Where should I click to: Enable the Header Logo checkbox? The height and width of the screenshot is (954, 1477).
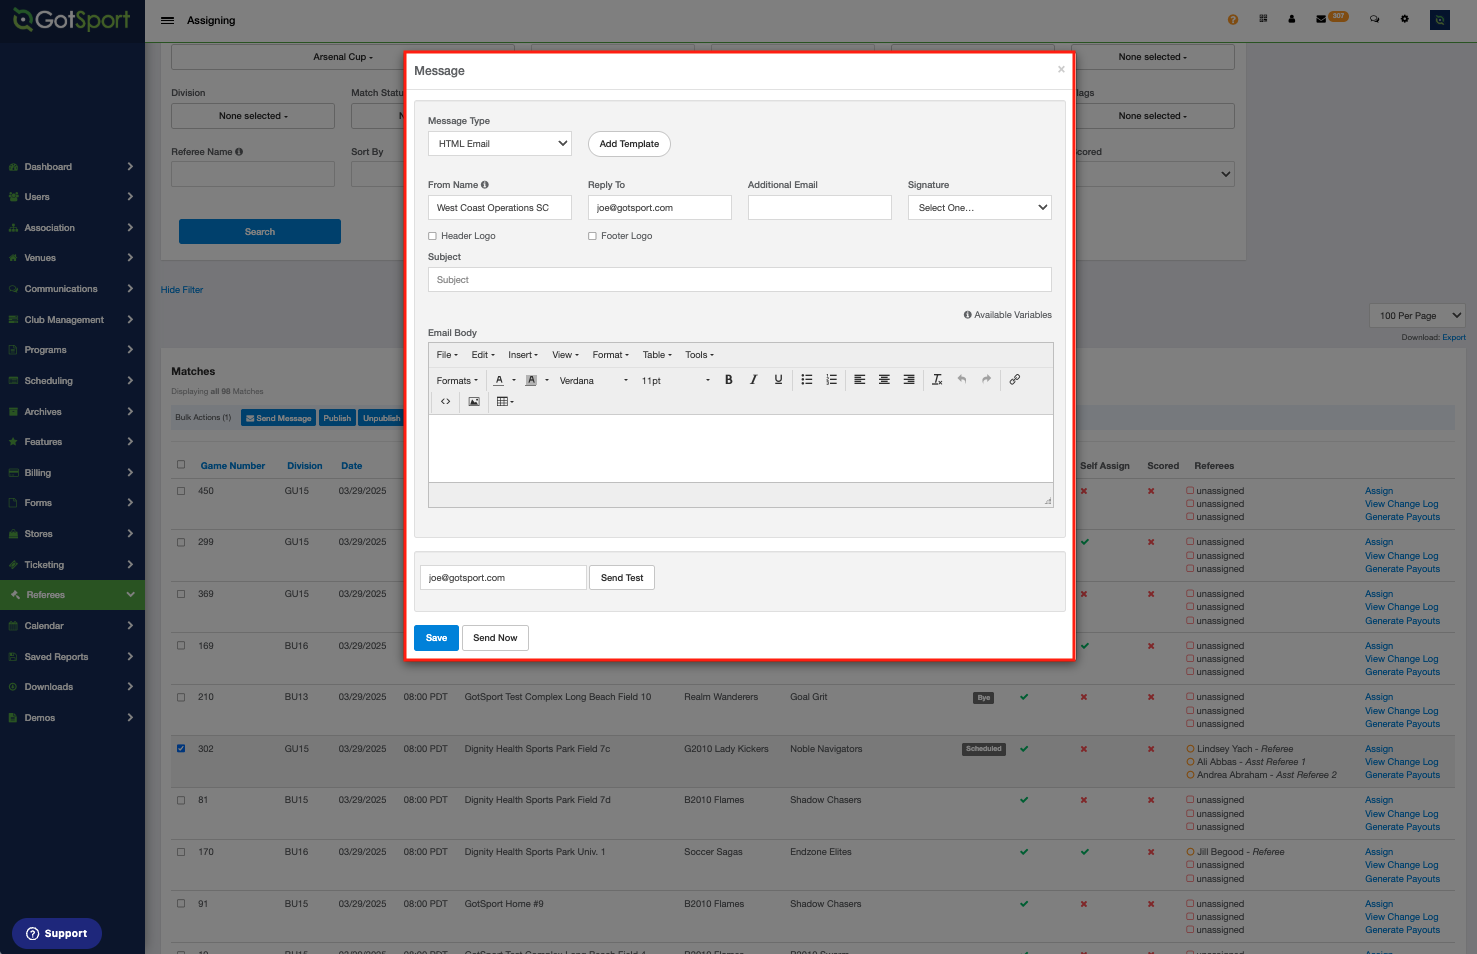pyautogui.click(x=432, y=236)
